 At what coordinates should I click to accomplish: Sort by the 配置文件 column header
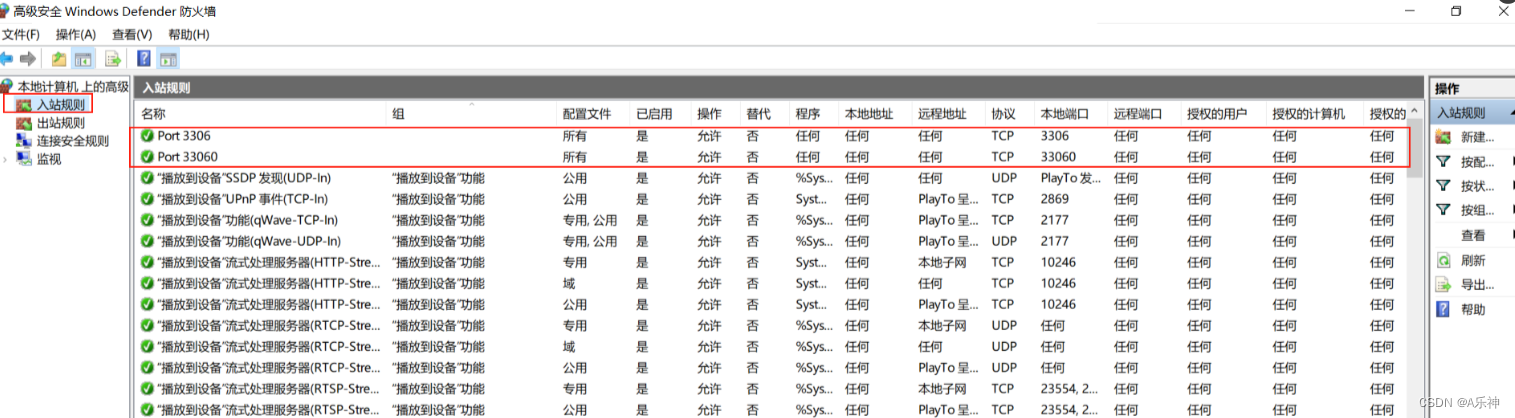tap(593, 113)
